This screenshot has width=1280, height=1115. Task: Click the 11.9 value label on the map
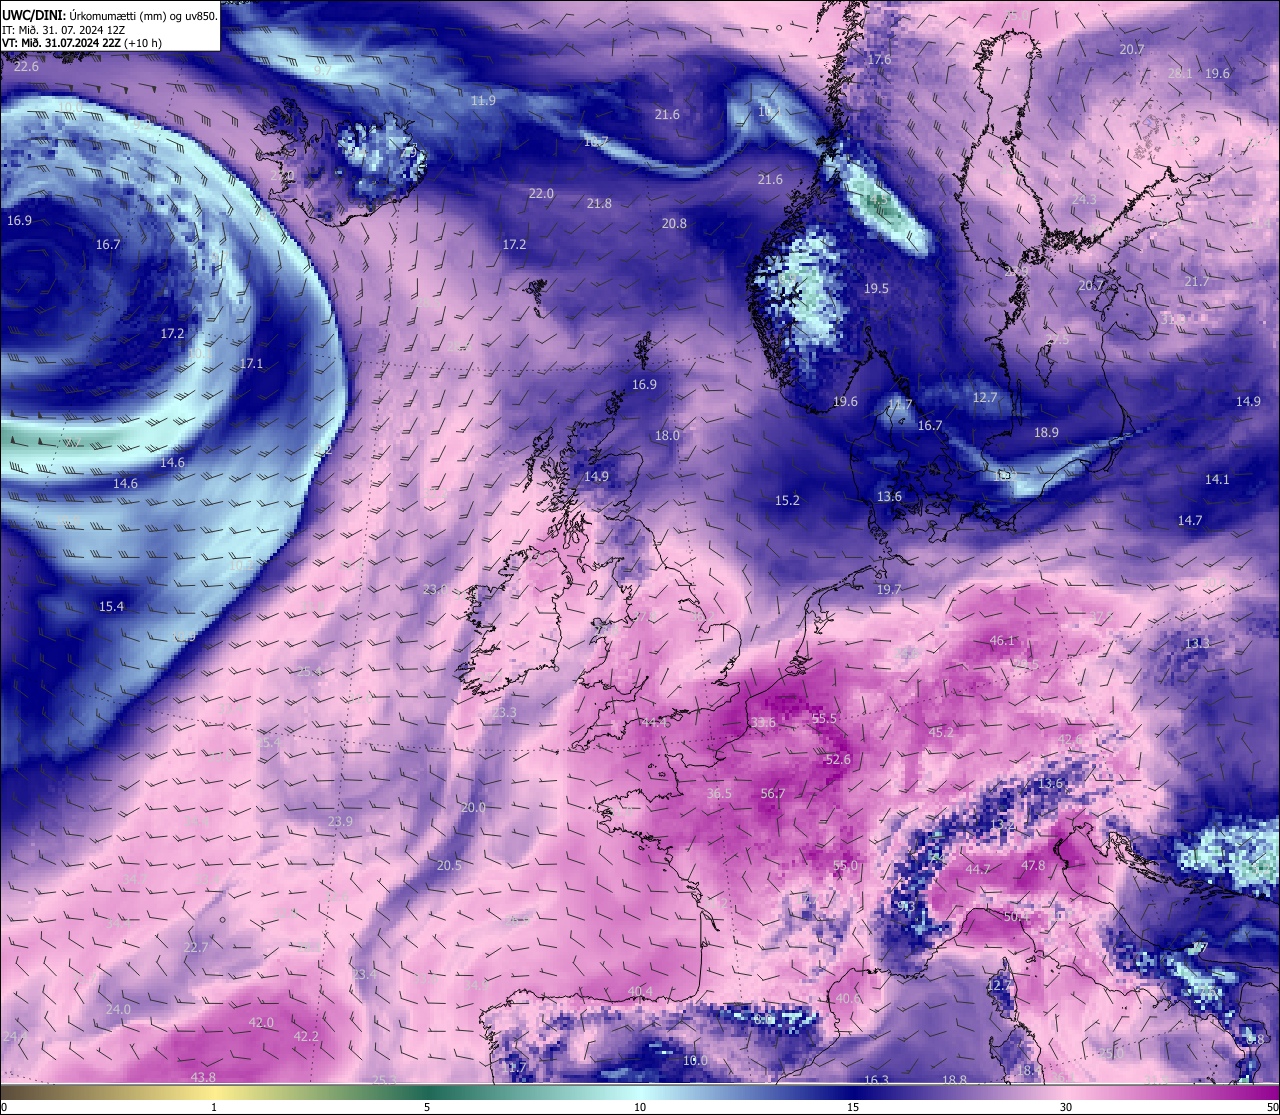pos(483,101)
